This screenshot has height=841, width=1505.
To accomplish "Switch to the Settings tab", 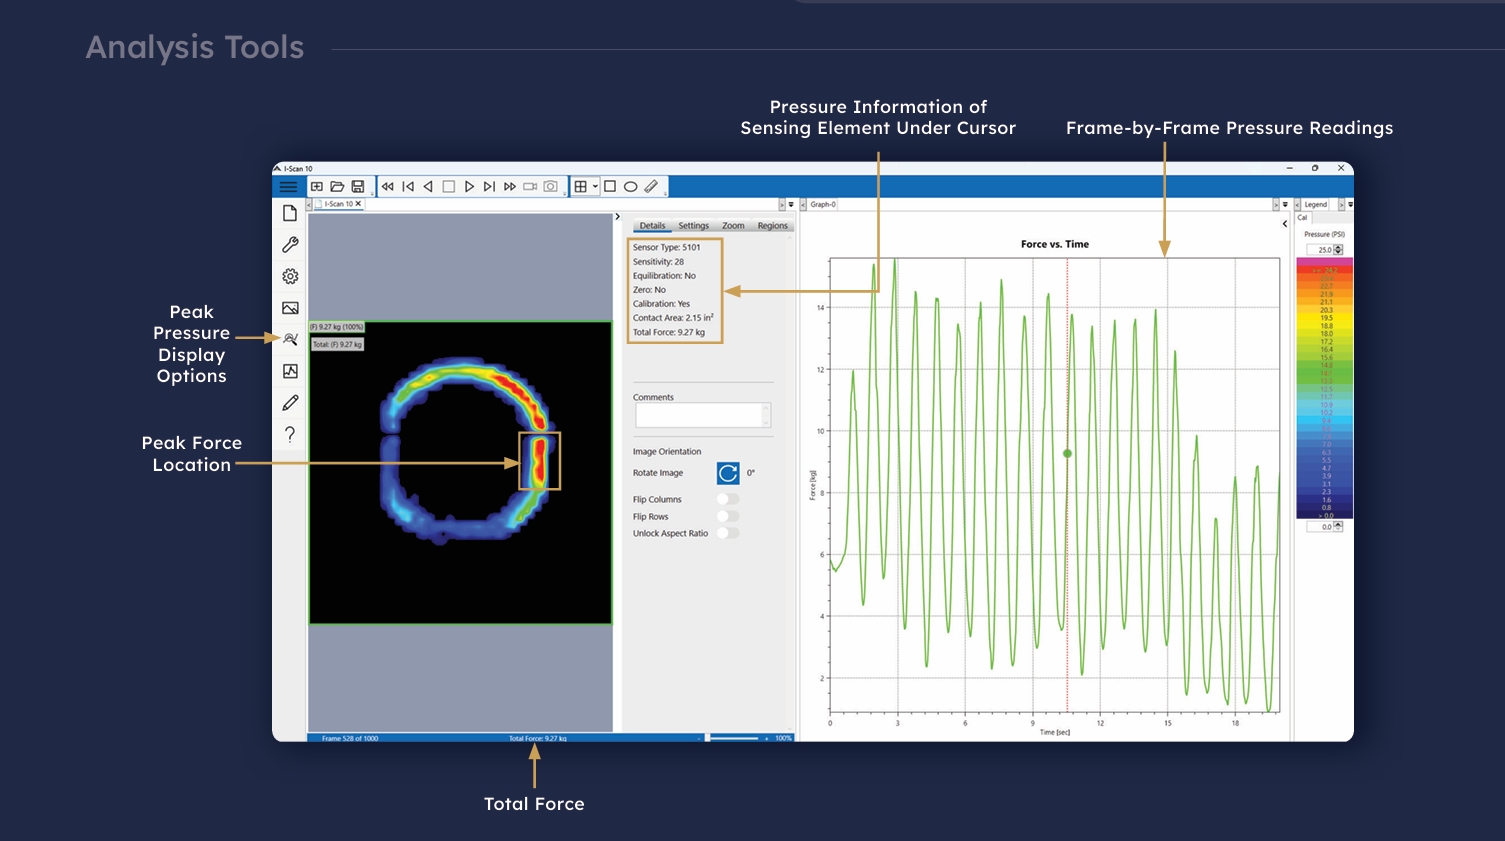I will click(693, 226).
